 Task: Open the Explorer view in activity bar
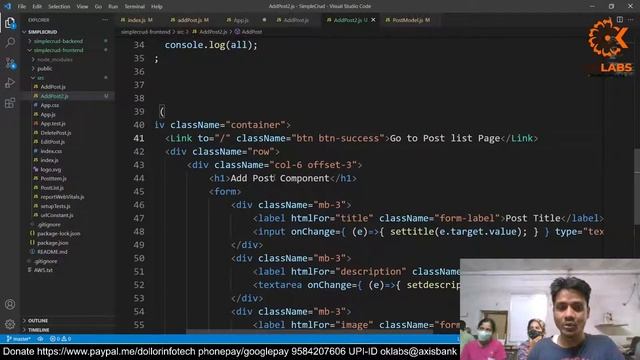[x=10, y=22]
